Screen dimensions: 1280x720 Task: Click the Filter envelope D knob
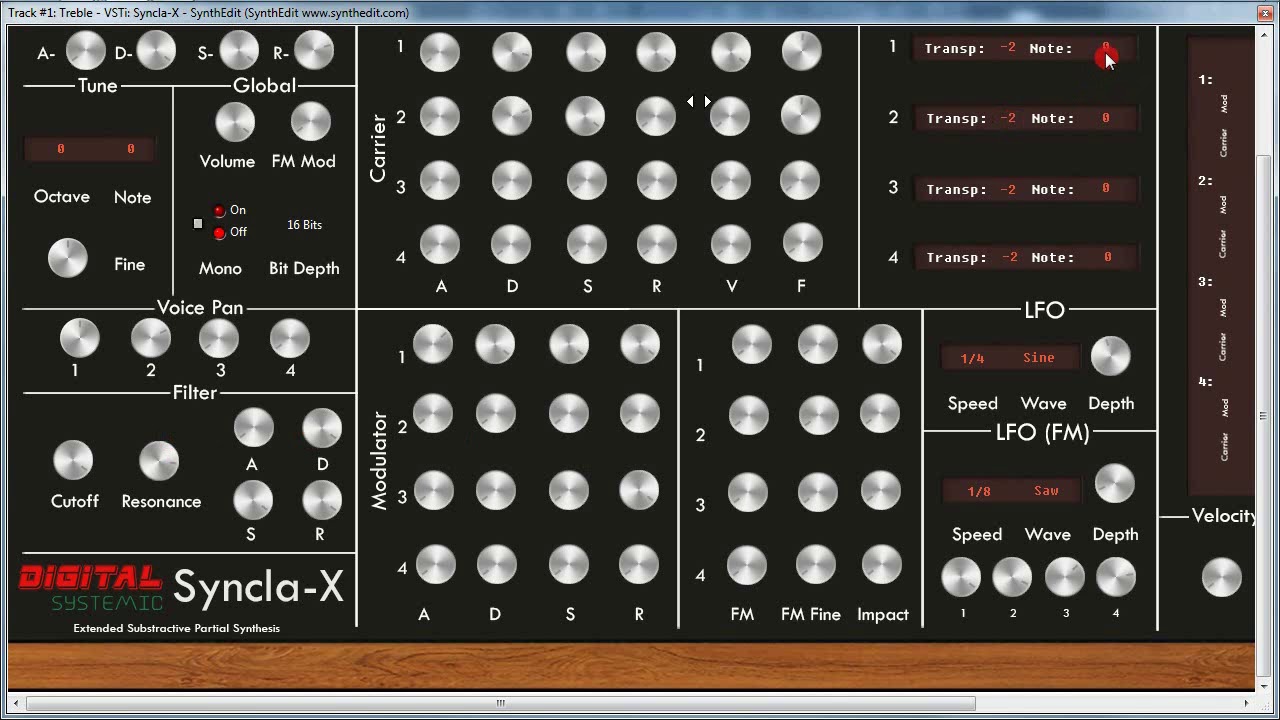coord(322,427)
